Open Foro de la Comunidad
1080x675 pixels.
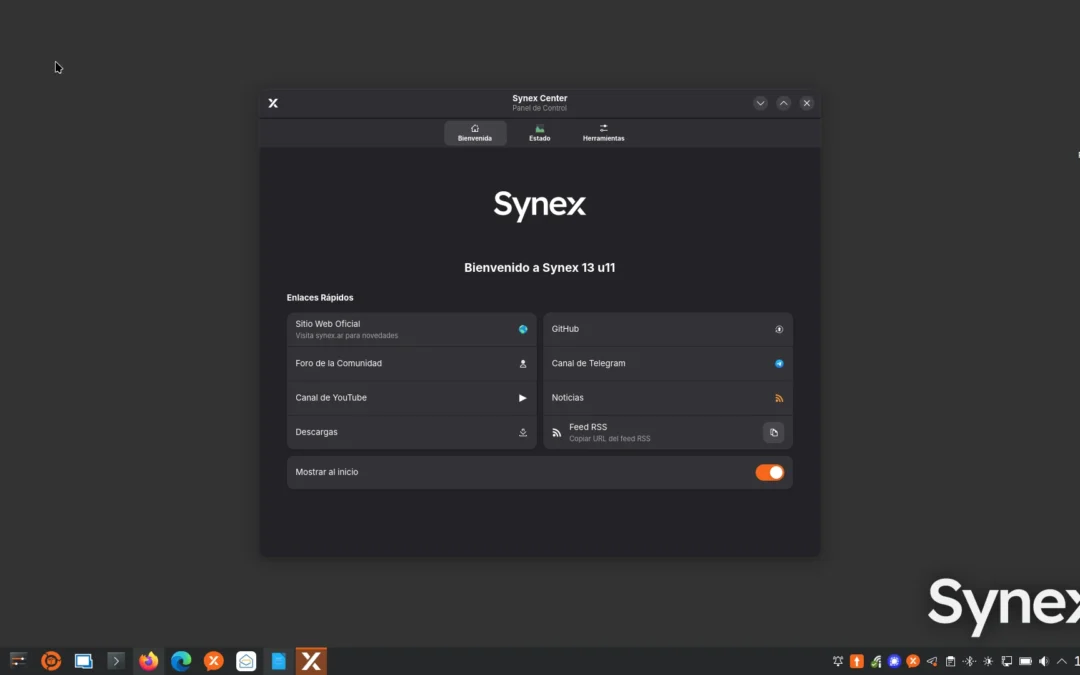click(411, 364)
